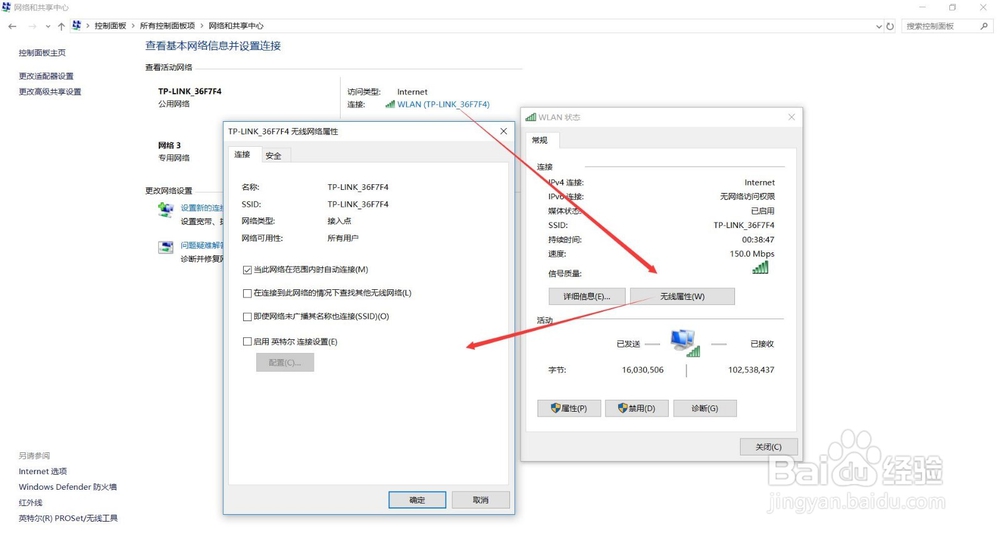1000x536 pixels.
Task: Expand address bar history dropdown
Action: point(879,26)
